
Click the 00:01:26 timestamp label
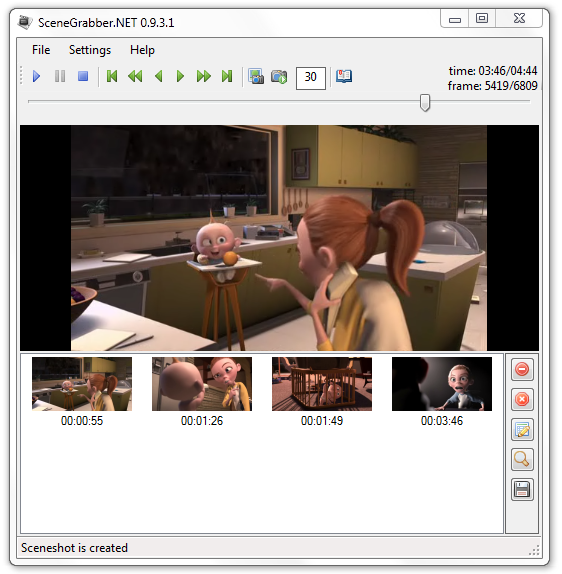[202, 421]
